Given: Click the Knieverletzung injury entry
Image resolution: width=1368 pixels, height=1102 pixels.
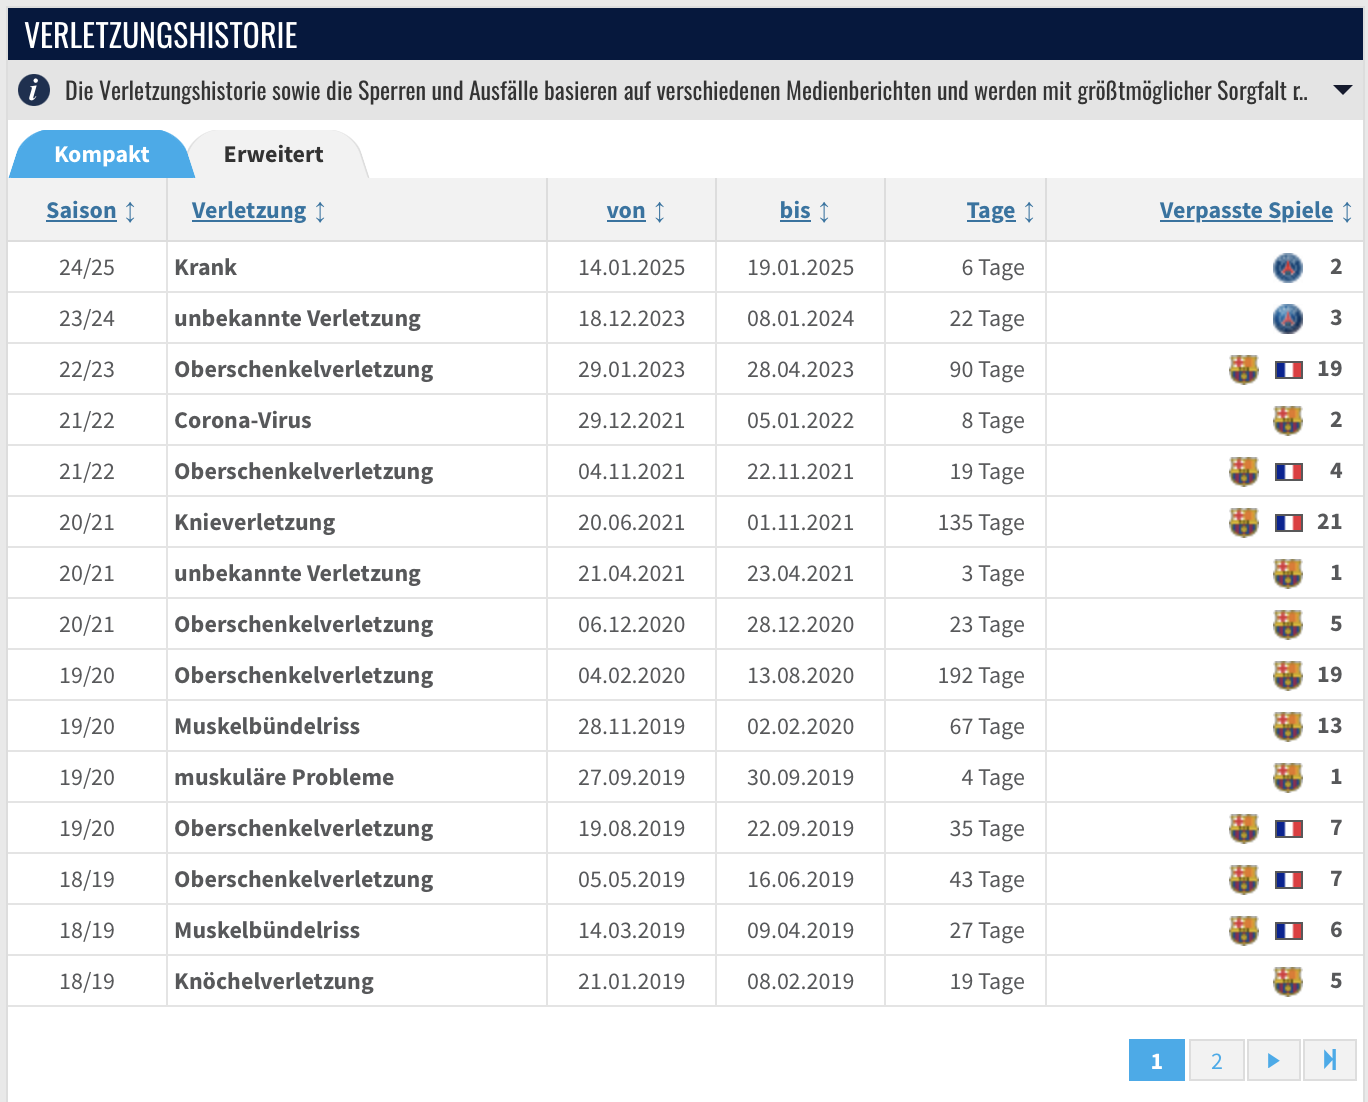Looking at the screenshot, I should [x=255, y=522].
